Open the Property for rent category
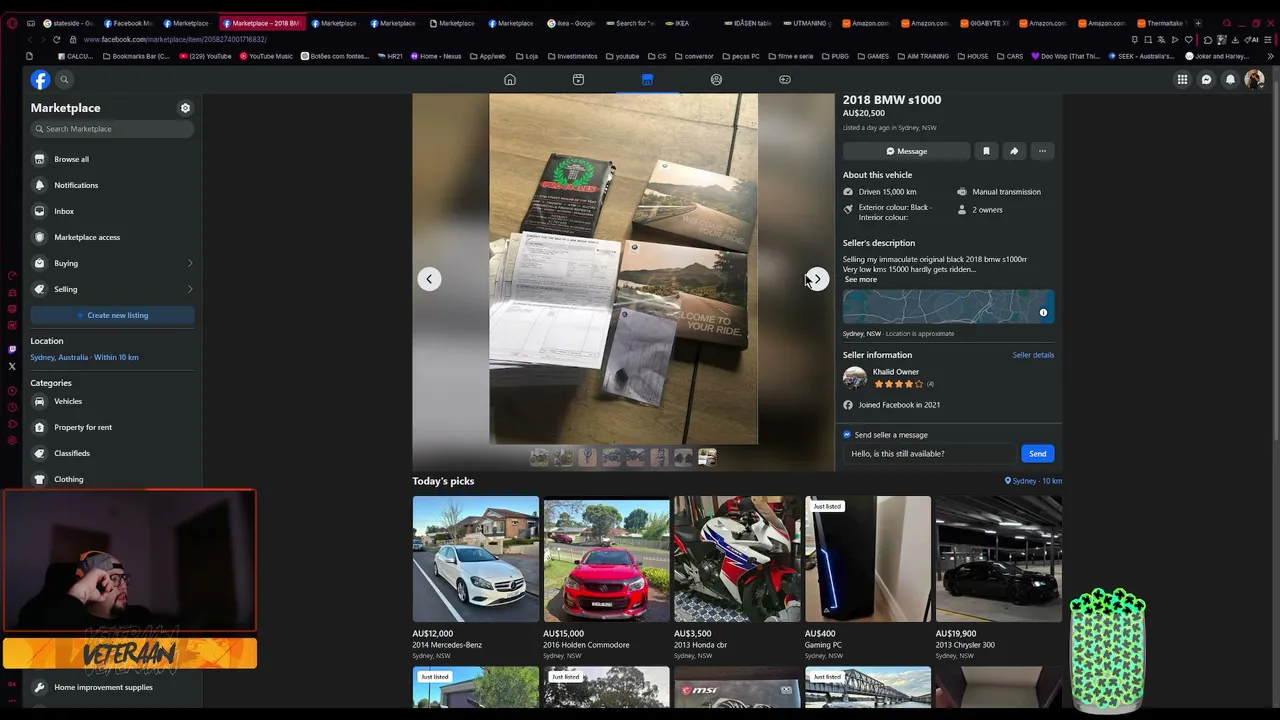 pos(112,427)
